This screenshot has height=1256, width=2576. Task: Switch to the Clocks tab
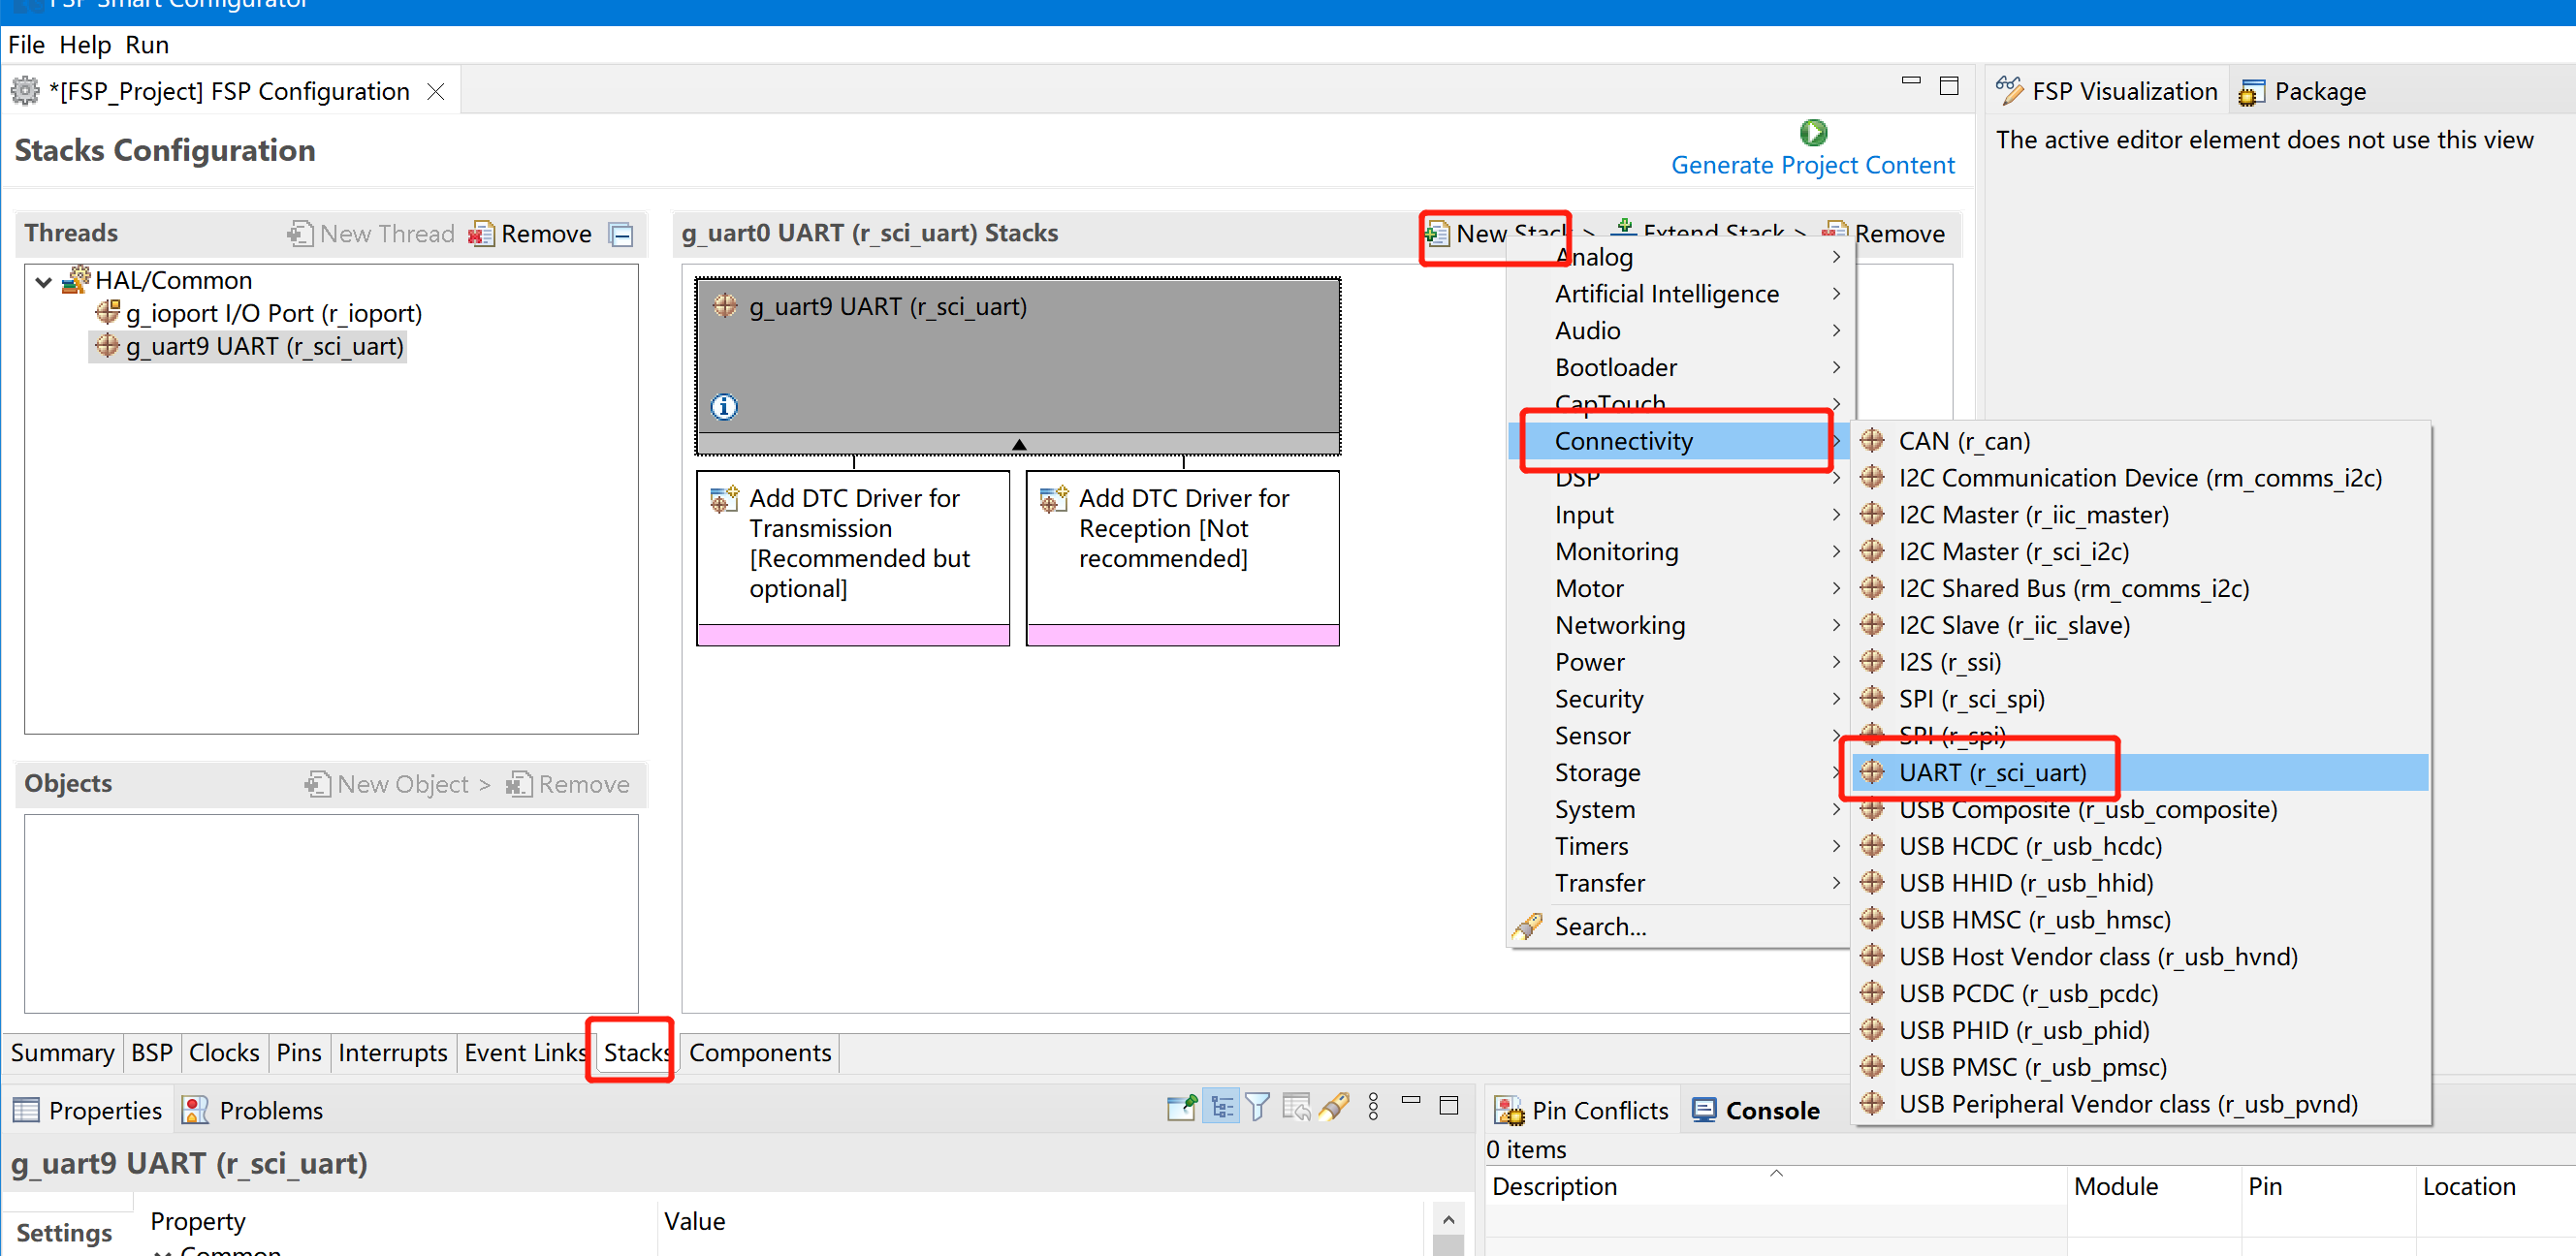(224, 1053)
